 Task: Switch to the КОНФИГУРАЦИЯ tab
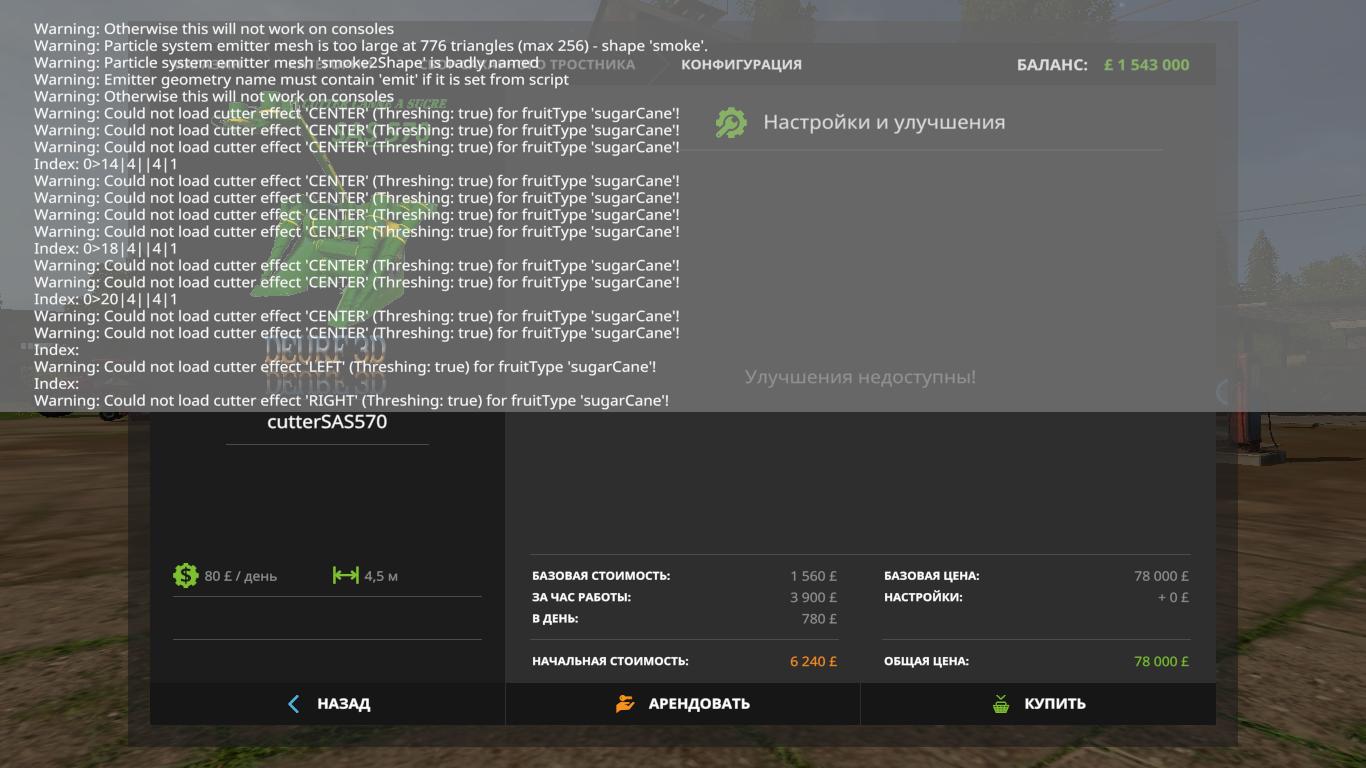coord(741,64)
